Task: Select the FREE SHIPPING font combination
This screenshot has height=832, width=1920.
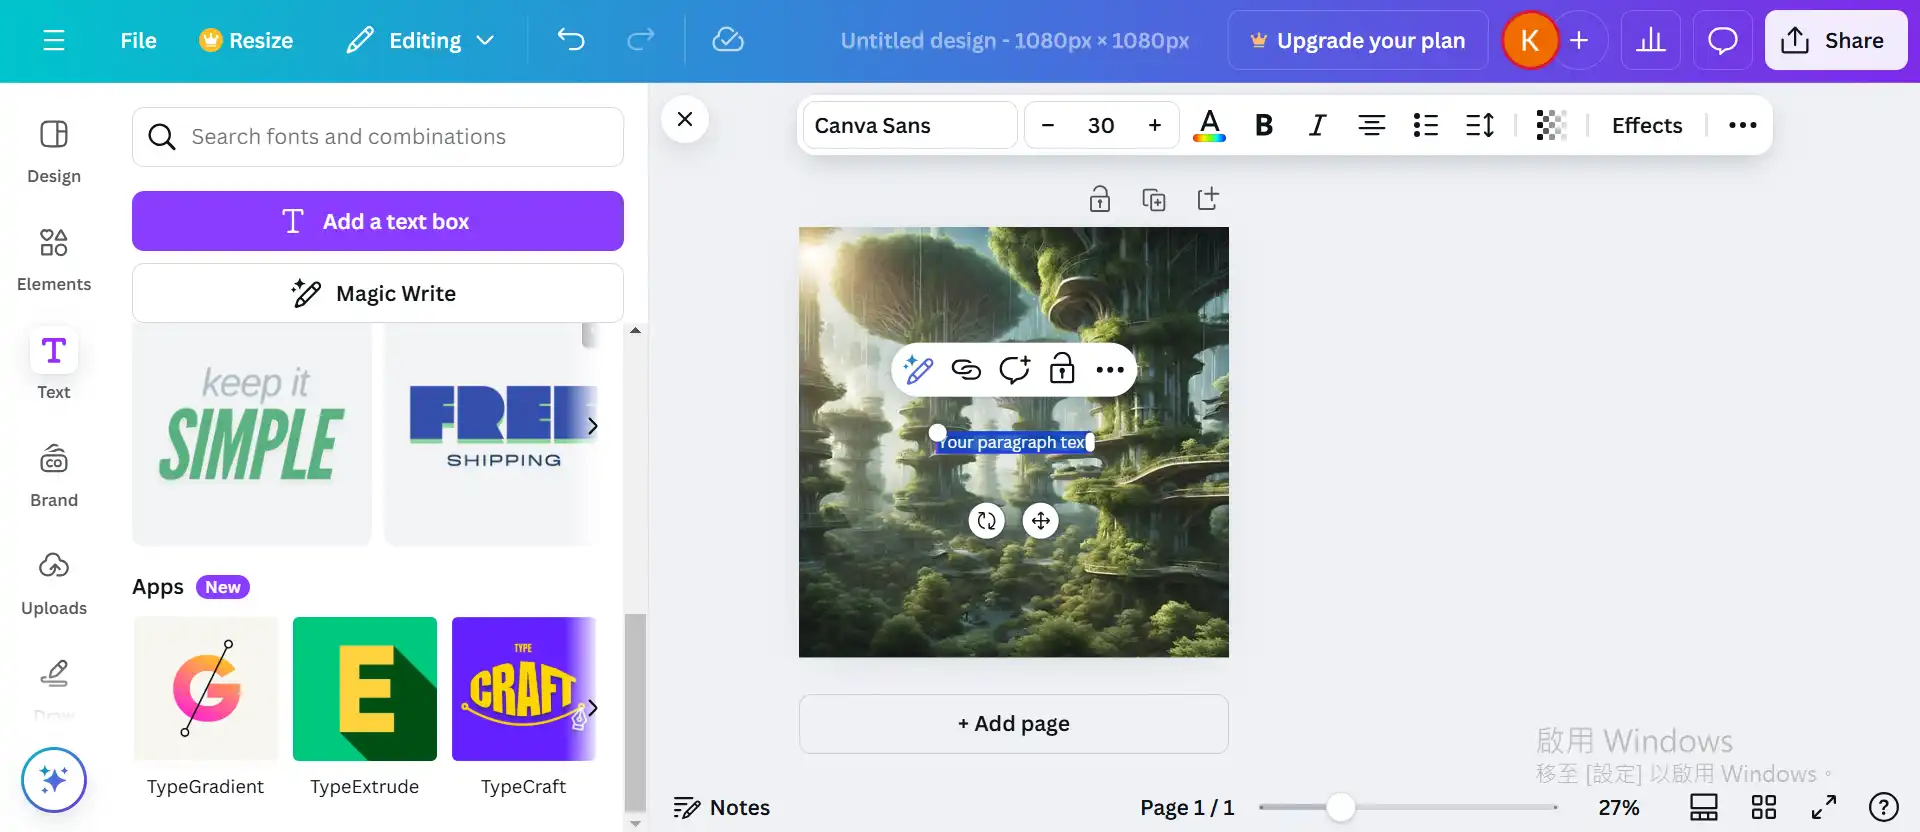Action: pos(492,434)
